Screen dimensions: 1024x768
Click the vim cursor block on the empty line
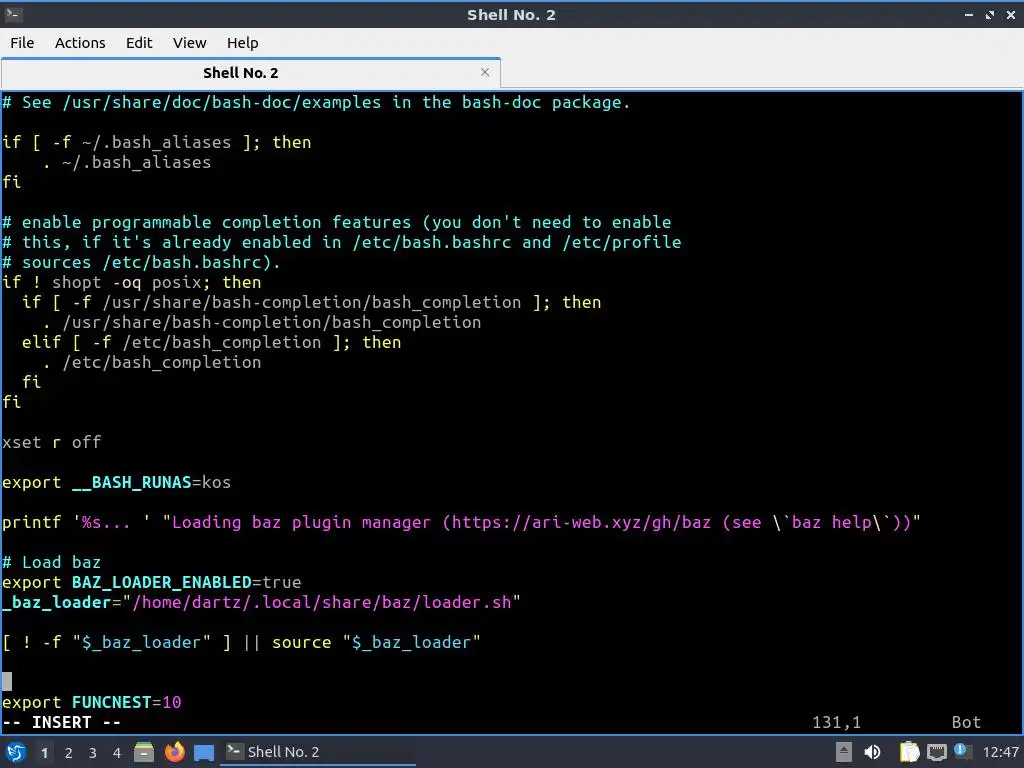tap(7, 682)
